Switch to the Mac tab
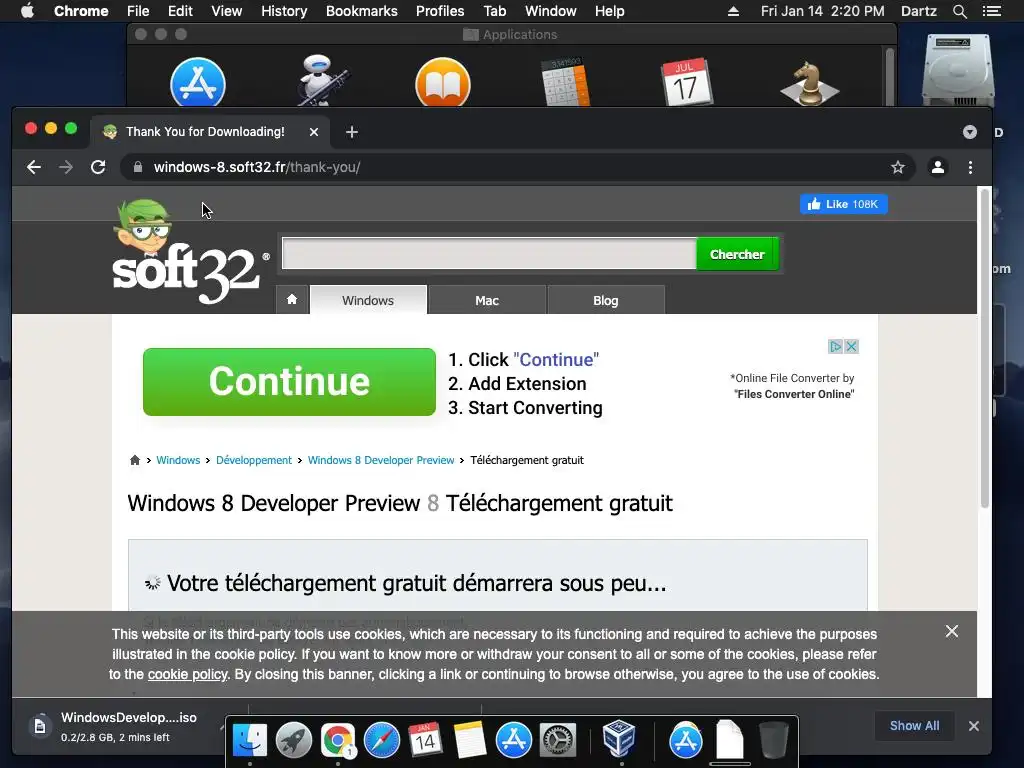The image size is (1024, 768). [487, 300]
